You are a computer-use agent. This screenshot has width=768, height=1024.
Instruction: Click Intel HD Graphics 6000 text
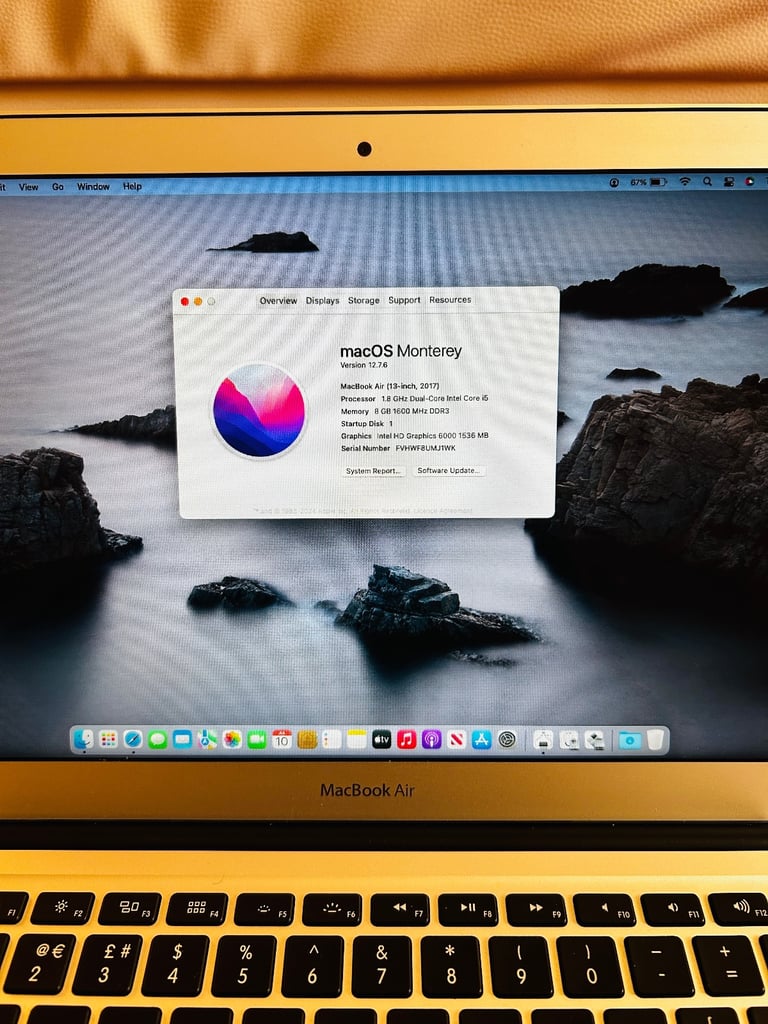coord(432,436)
